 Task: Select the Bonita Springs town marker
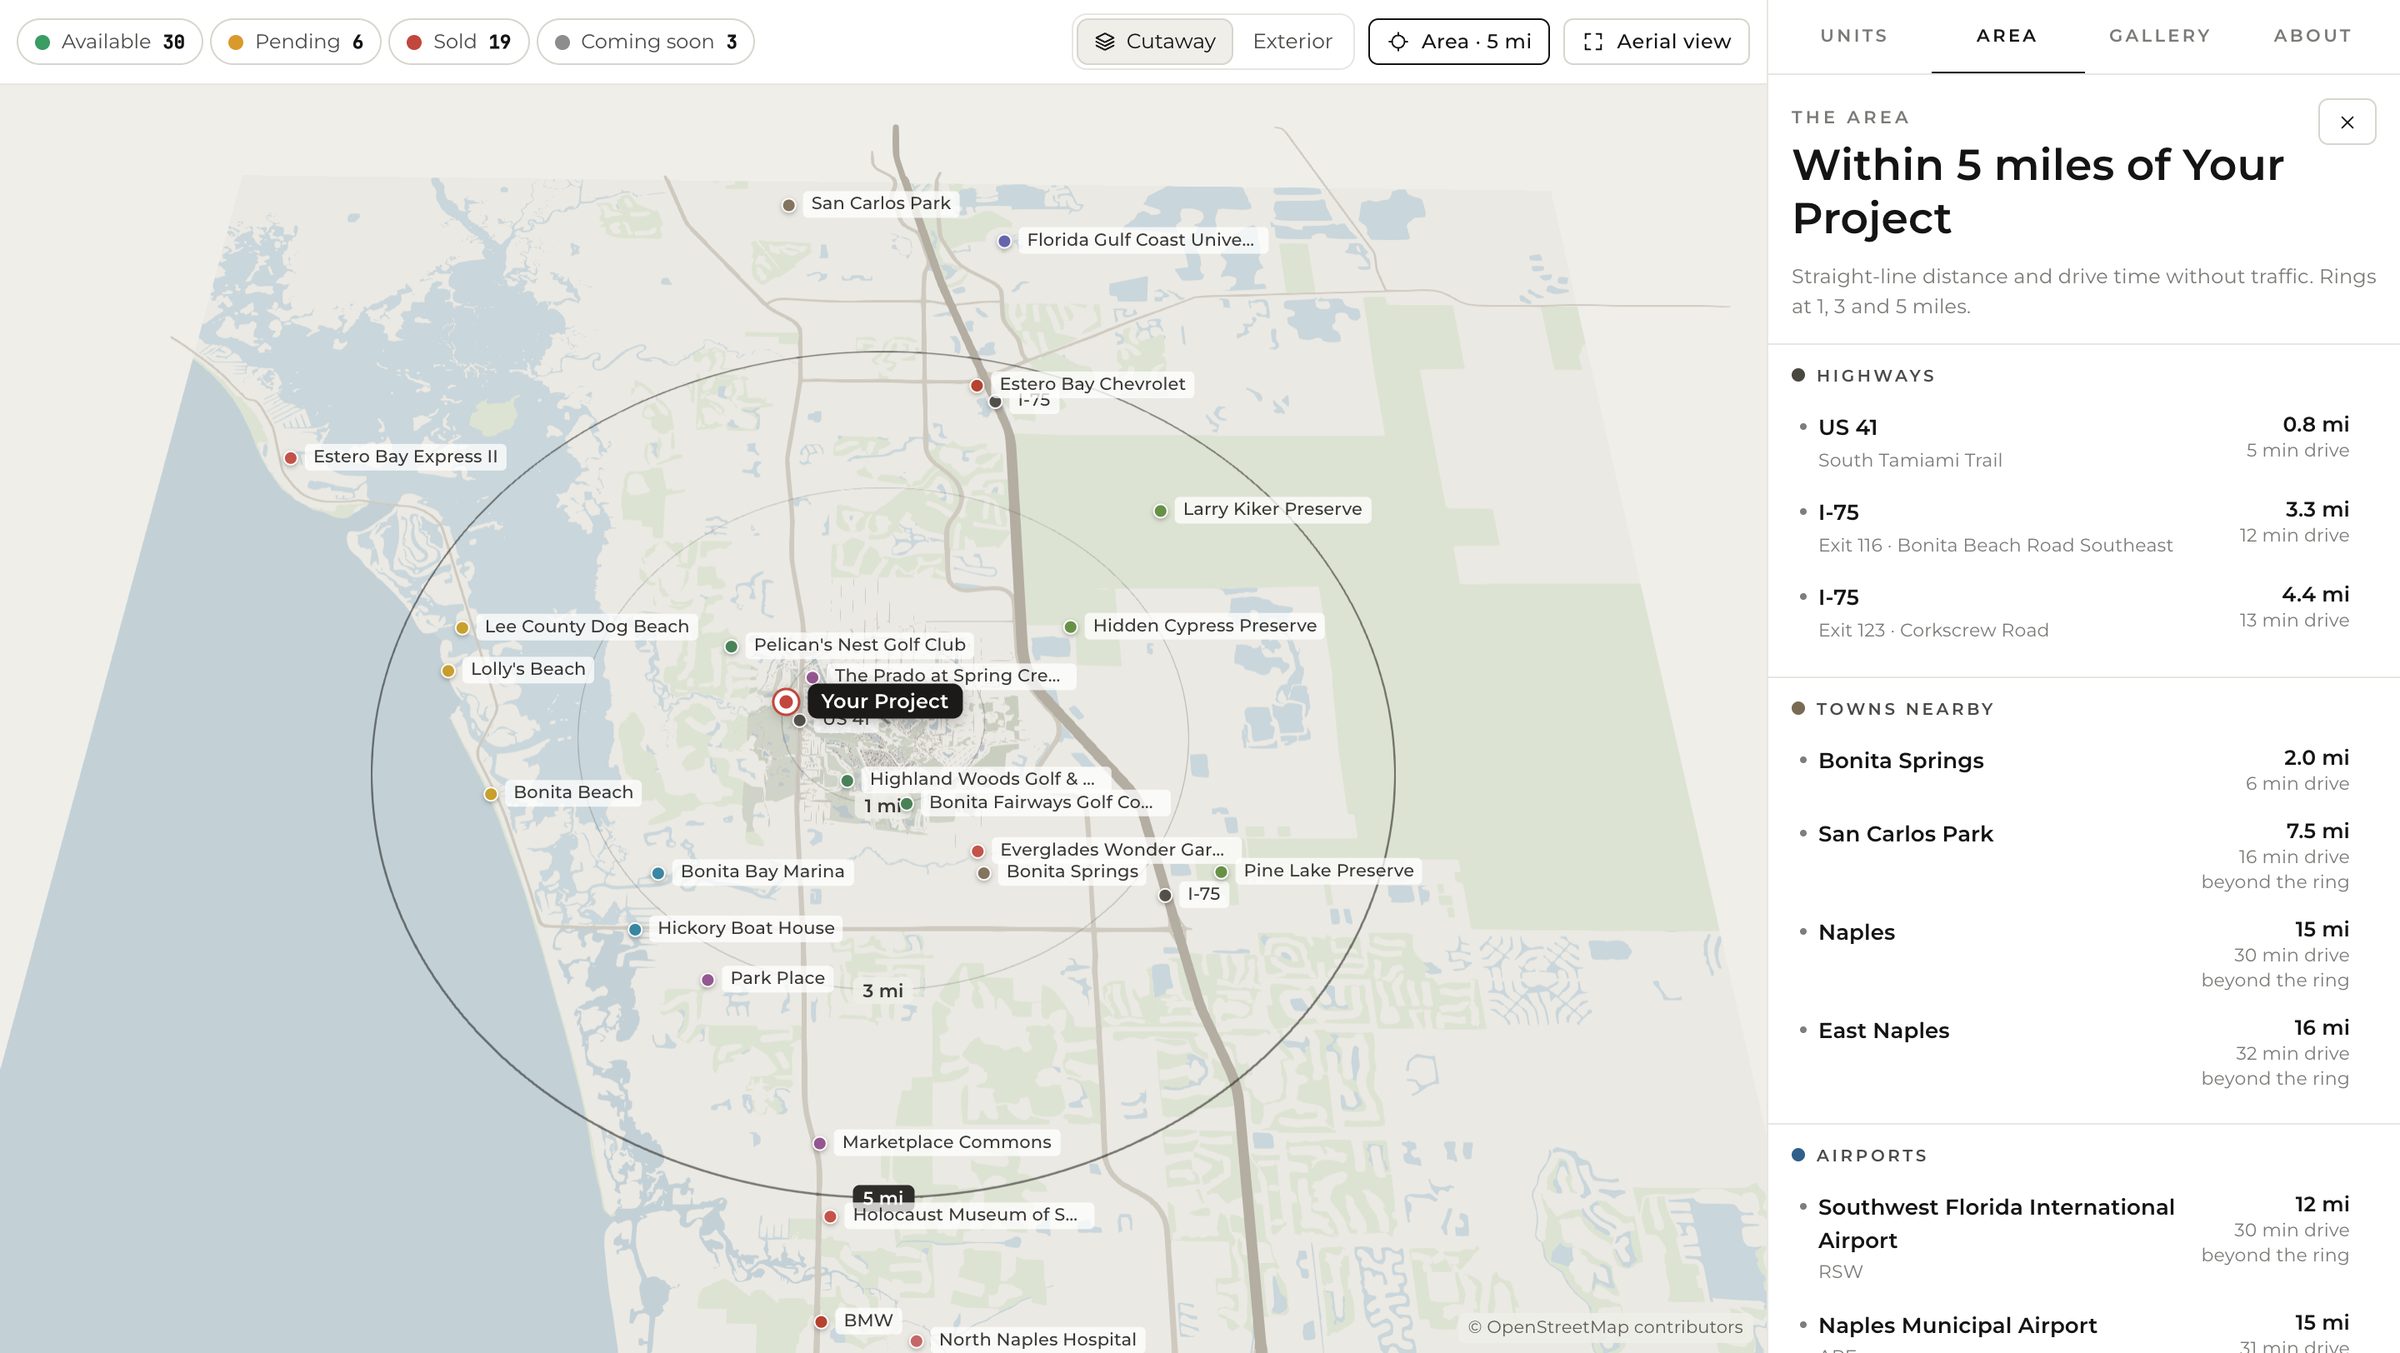click(984, 873)
